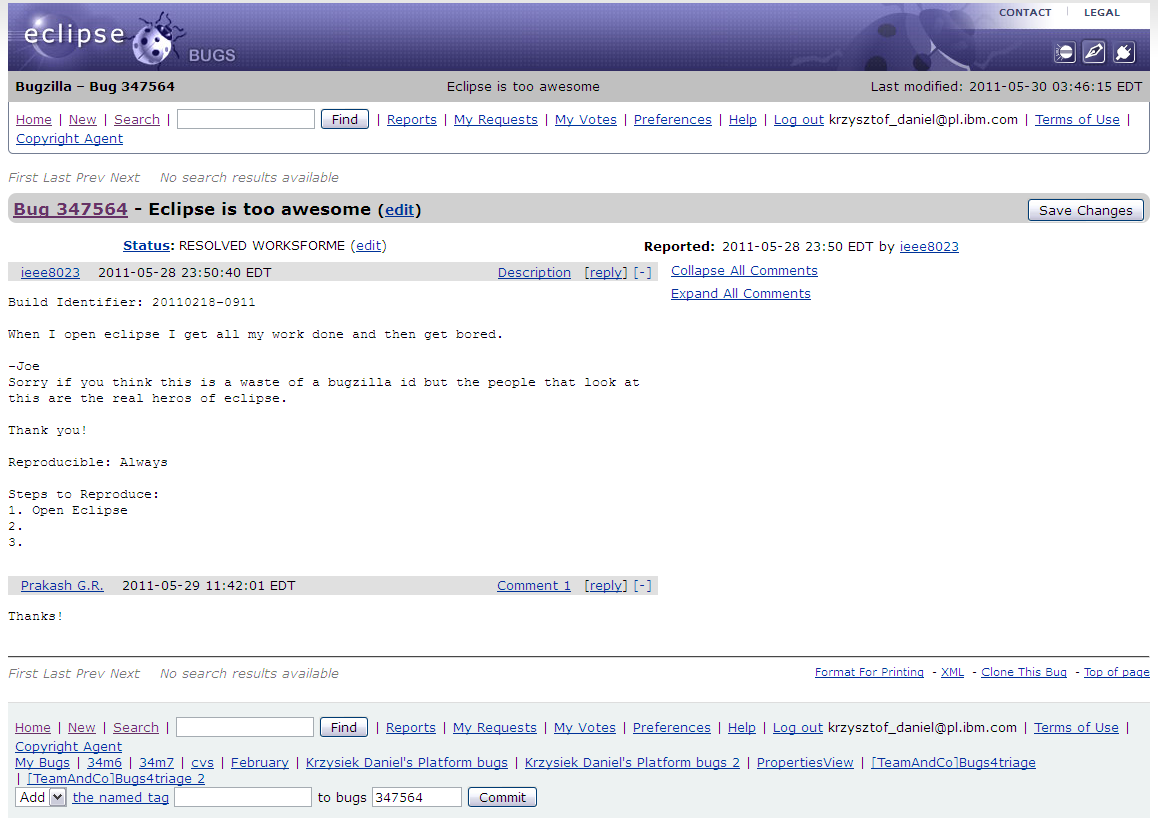The width and height of the screenshot is (1158, 820).
Task: Open Krzysiek Daniel's Platform bugs 2 search
Action: pos(632,763)
